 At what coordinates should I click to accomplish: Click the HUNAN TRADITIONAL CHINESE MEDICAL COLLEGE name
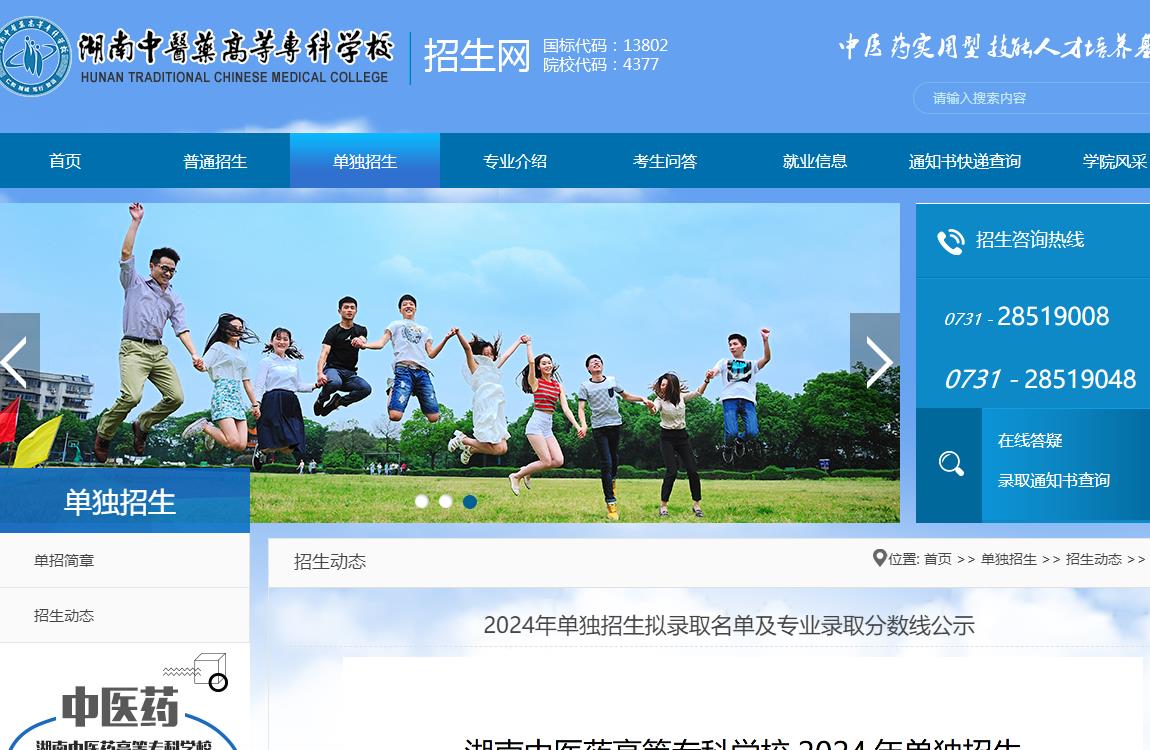pyautogui.click(x=234, y=77)
